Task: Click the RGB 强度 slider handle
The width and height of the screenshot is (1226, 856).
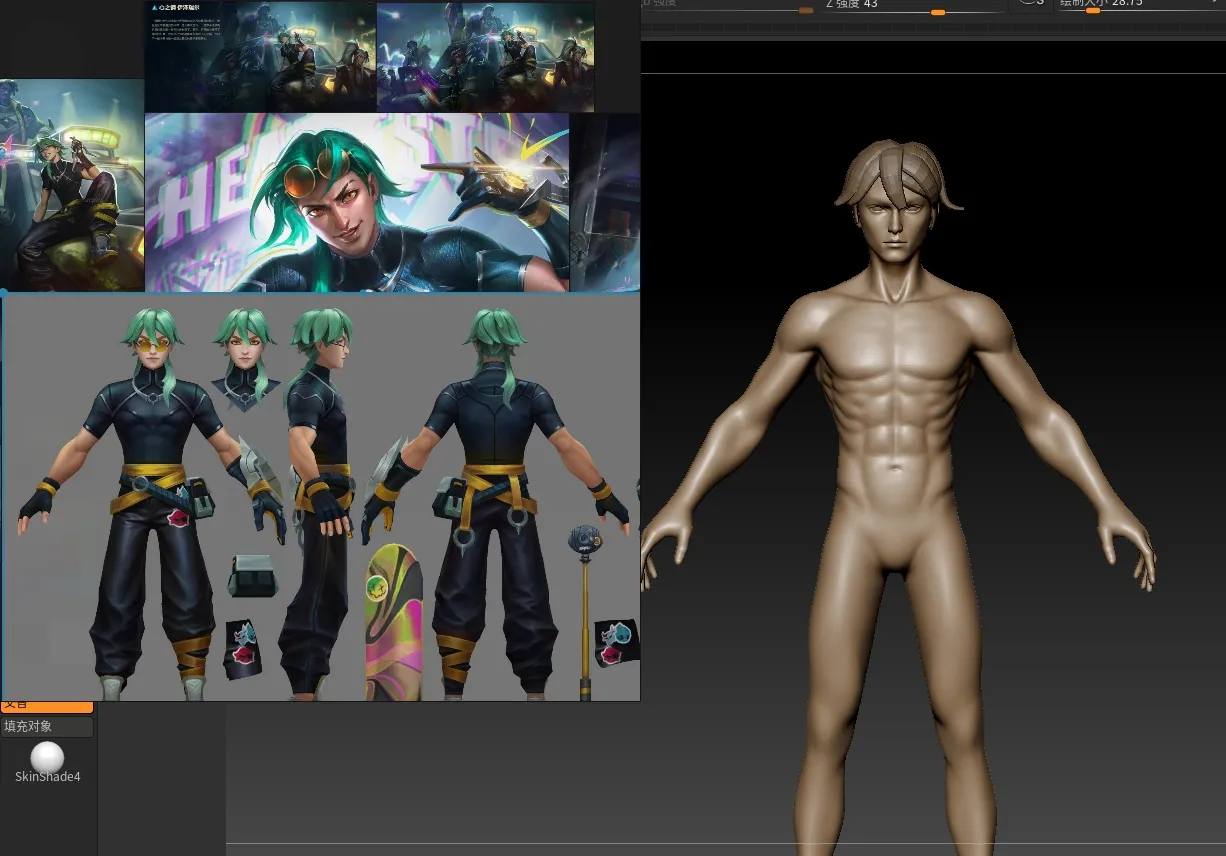Action: pyautogui.click(x=805, y=10)
